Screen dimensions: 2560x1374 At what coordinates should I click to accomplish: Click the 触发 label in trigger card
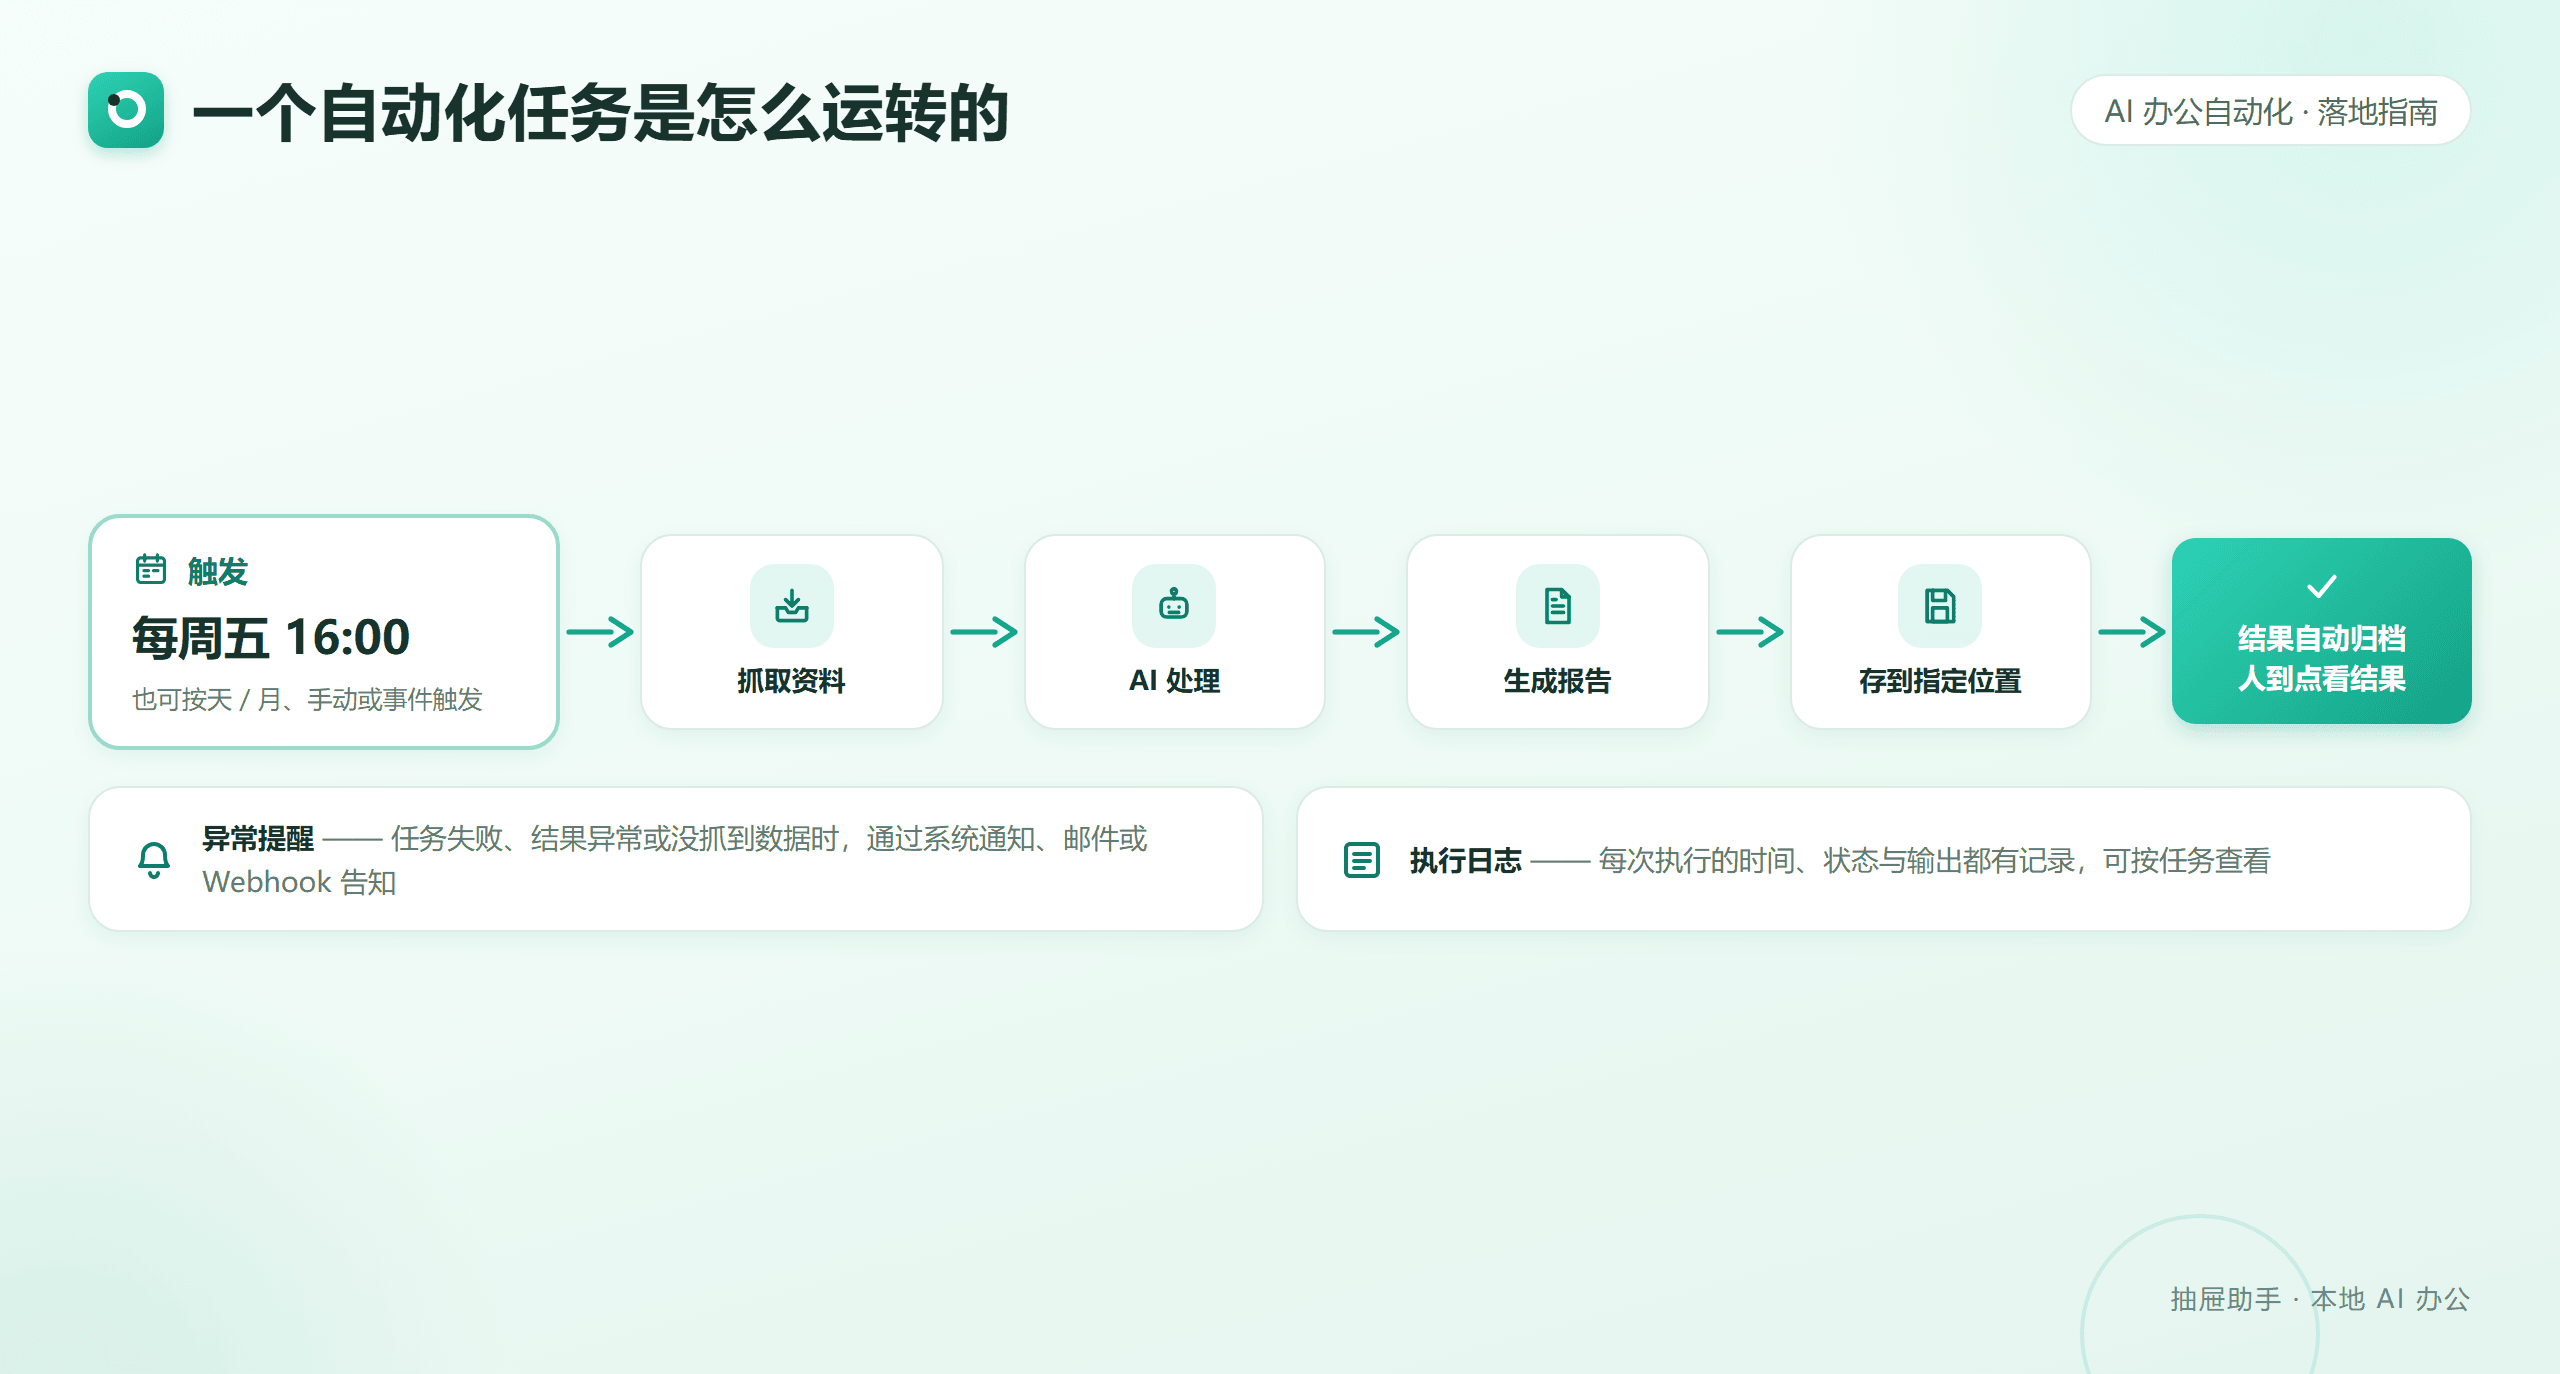click(x=218, y=571)
